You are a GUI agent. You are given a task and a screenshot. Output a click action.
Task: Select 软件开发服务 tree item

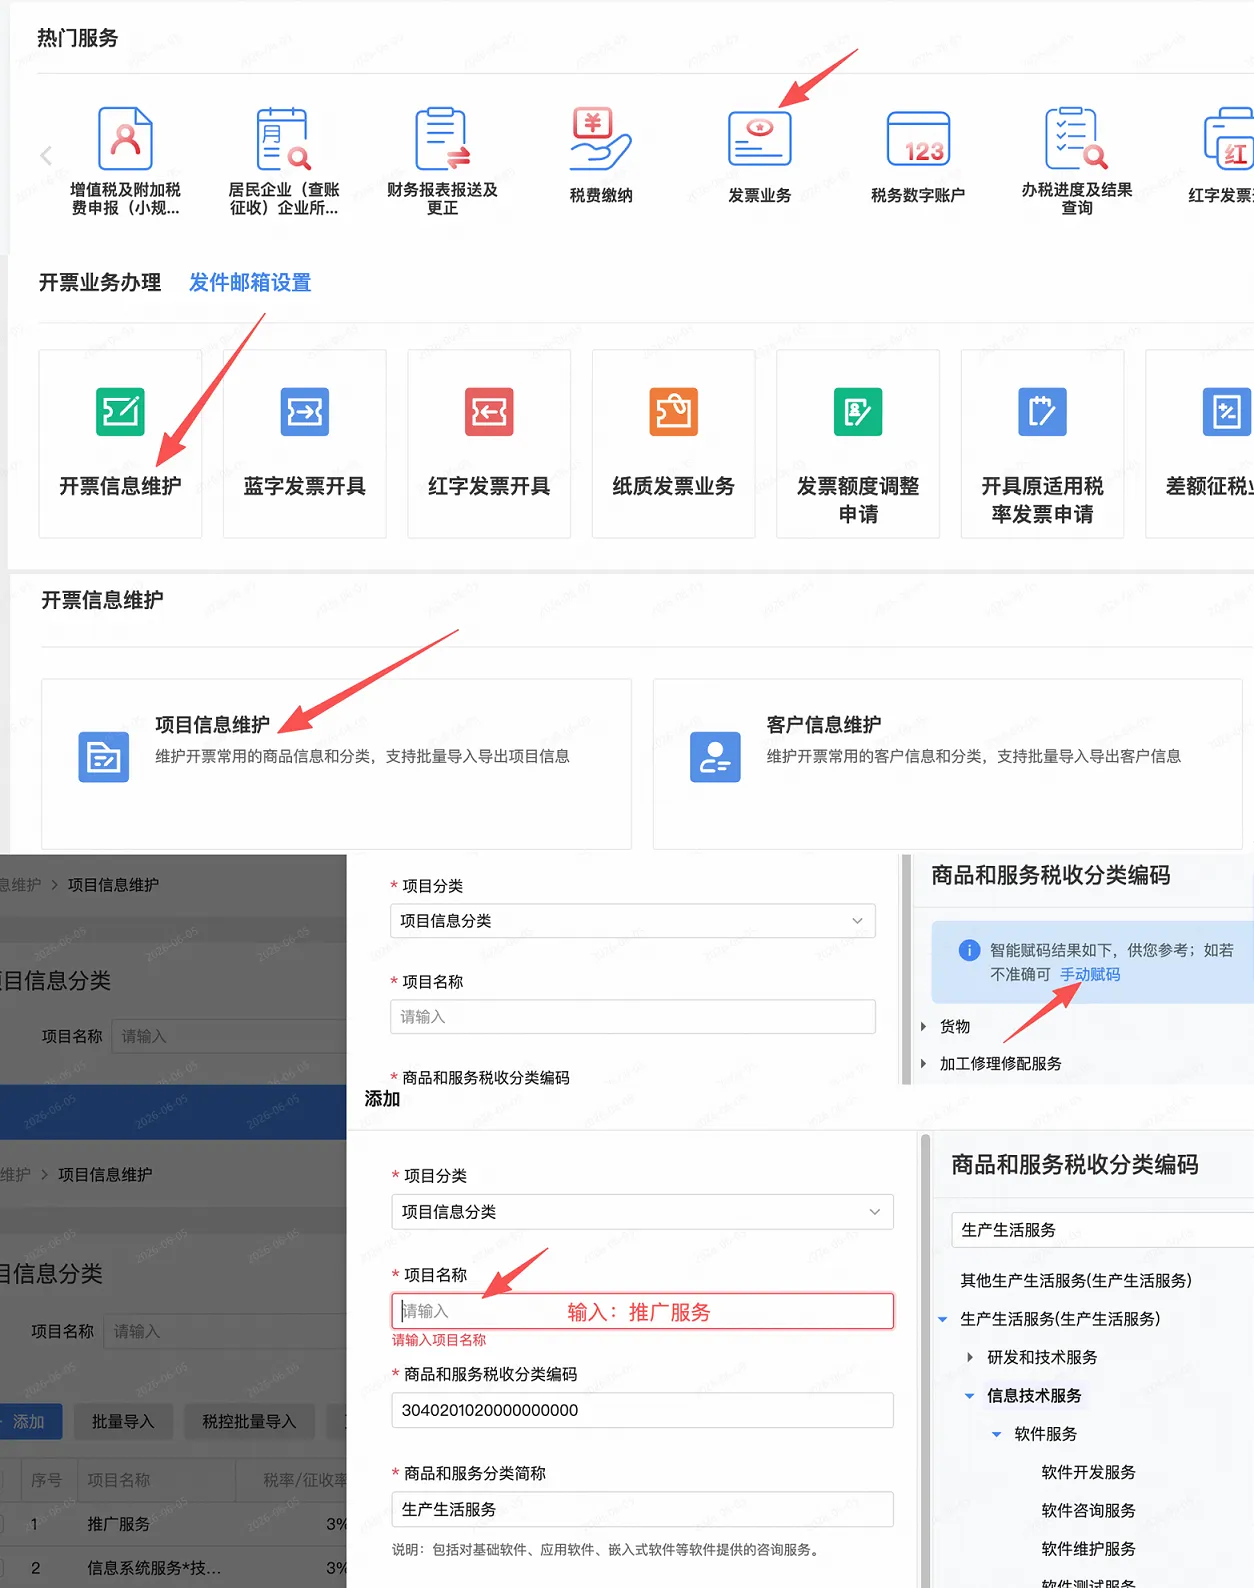[1088, 1472]
